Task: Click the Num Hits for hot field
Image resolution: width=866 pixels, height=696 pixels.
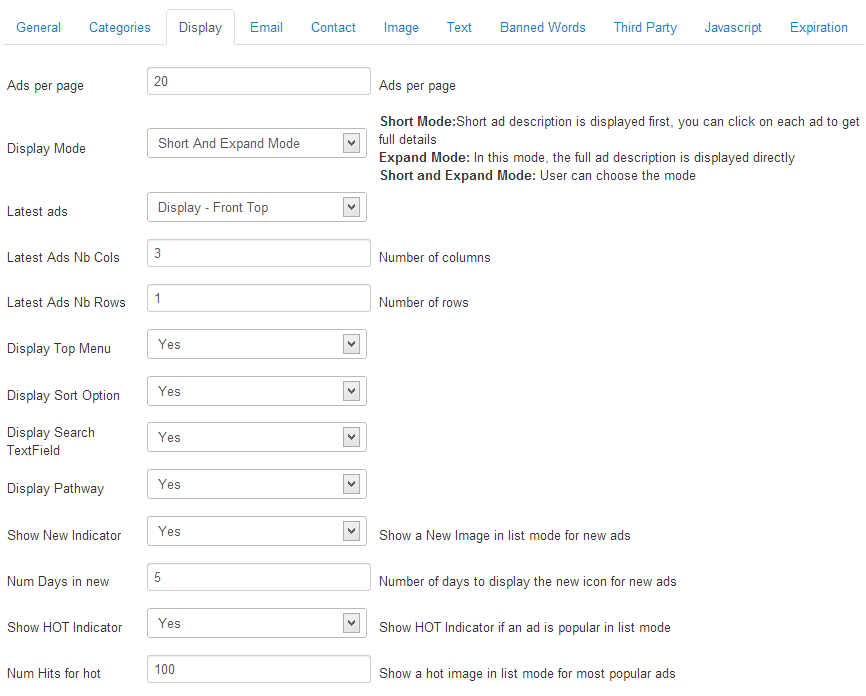Action: click(x=258, y=669)
